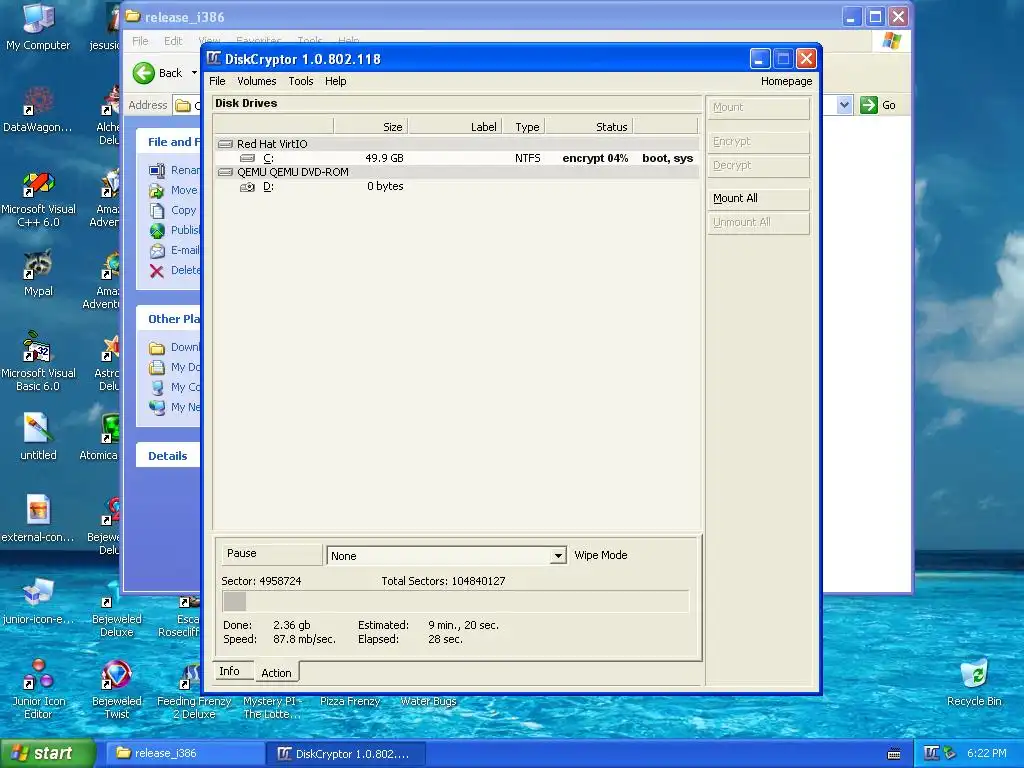Select the Bejeweled Twist desktop icon
This screenshot has width=1024, height=768.
[116, 688]
